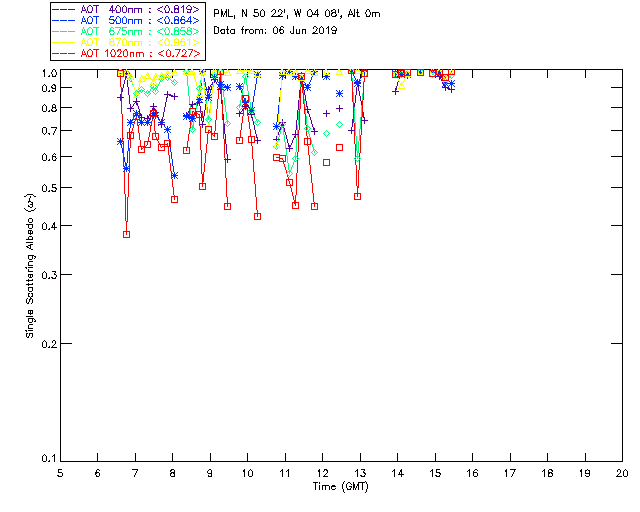The image size is (640, 512).
Task: Click the y-axis tick label 1.0
Action: click(45, 73)
